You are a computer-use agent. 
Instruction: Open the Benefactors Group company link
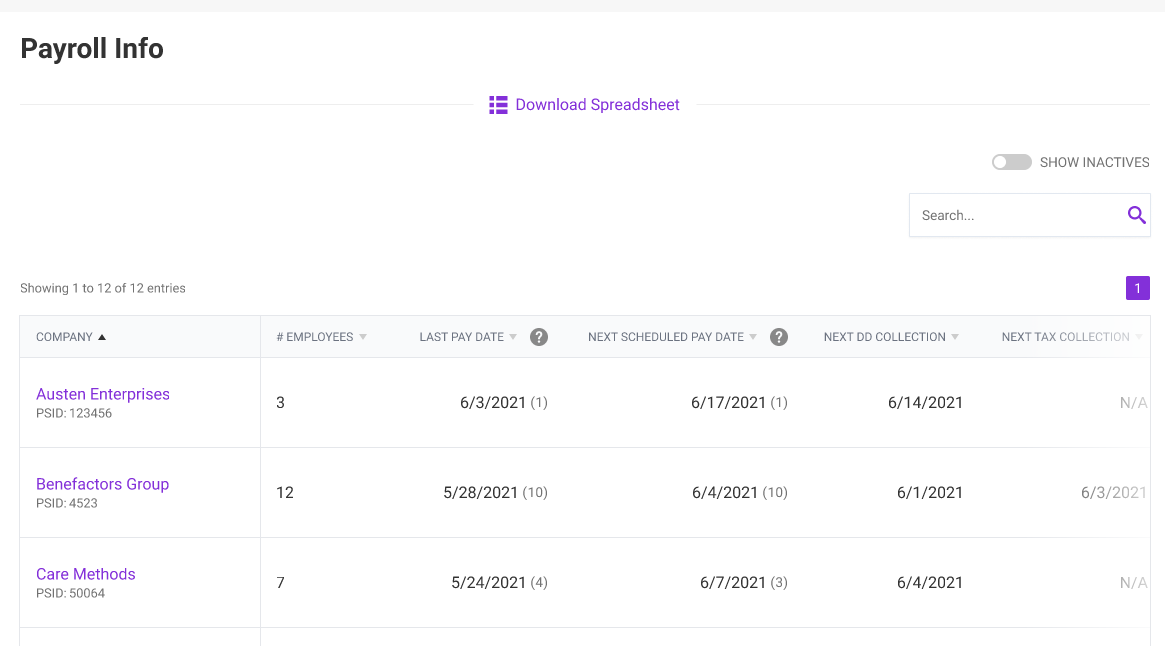[x=102, y=484]
